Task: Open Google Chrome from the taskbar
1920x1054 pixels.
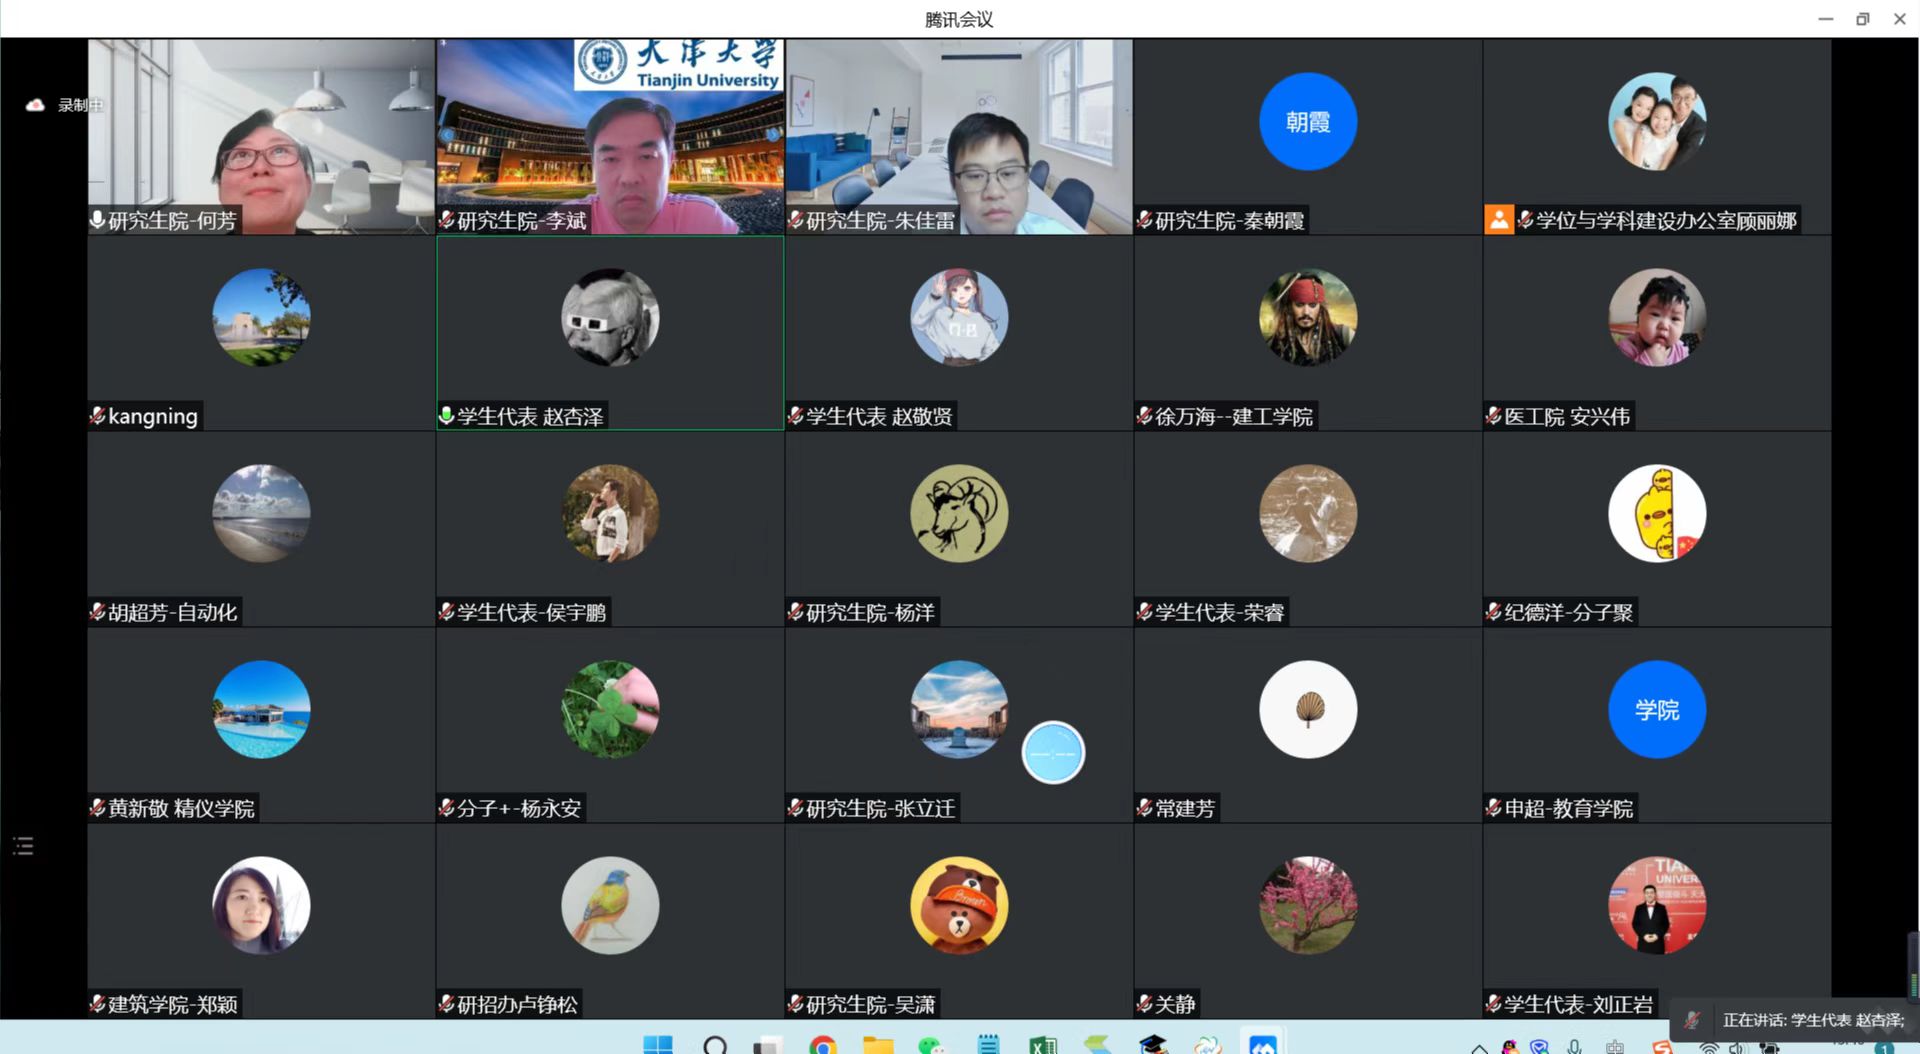Action: [822, 1045]
